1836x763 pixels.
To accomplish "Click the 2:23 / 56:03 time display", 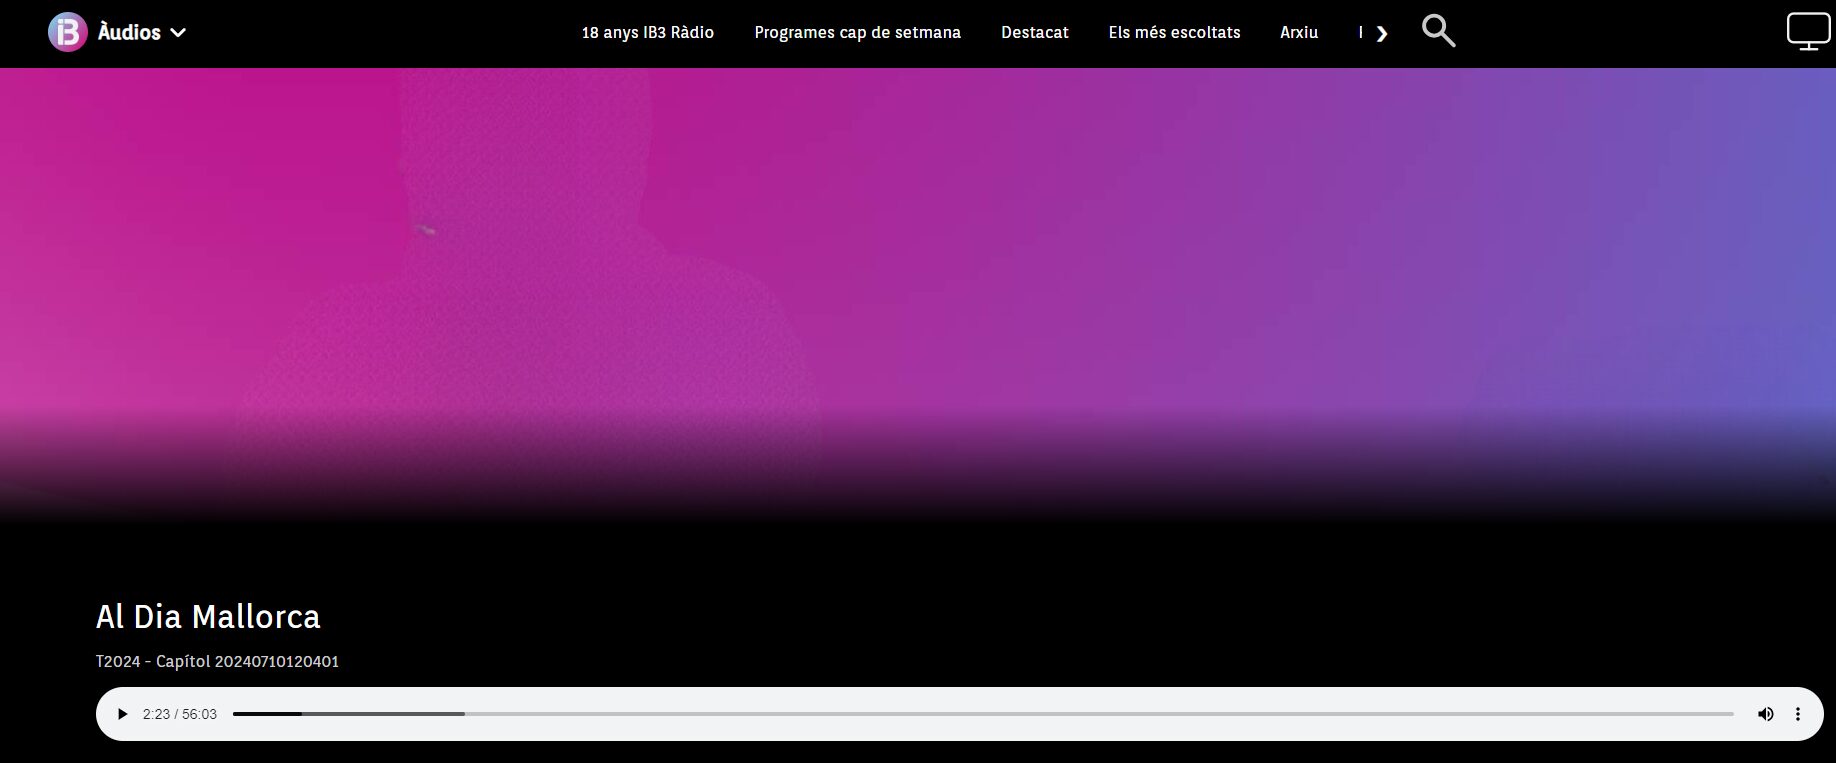I will (x=180, y=714).
